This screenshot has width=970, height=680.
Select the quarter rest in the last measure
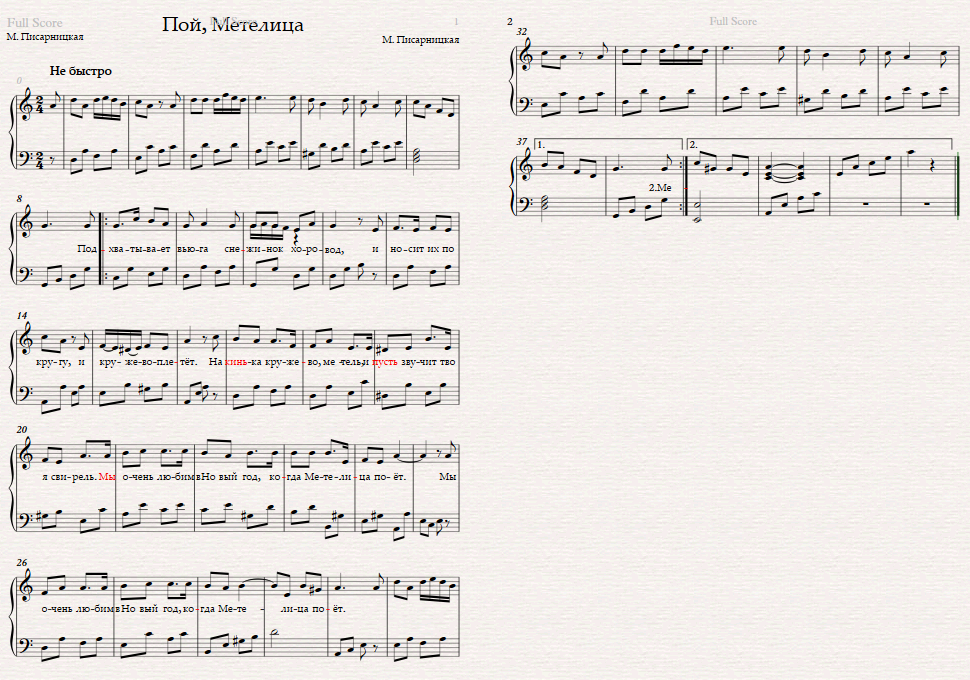coord(932,167)
